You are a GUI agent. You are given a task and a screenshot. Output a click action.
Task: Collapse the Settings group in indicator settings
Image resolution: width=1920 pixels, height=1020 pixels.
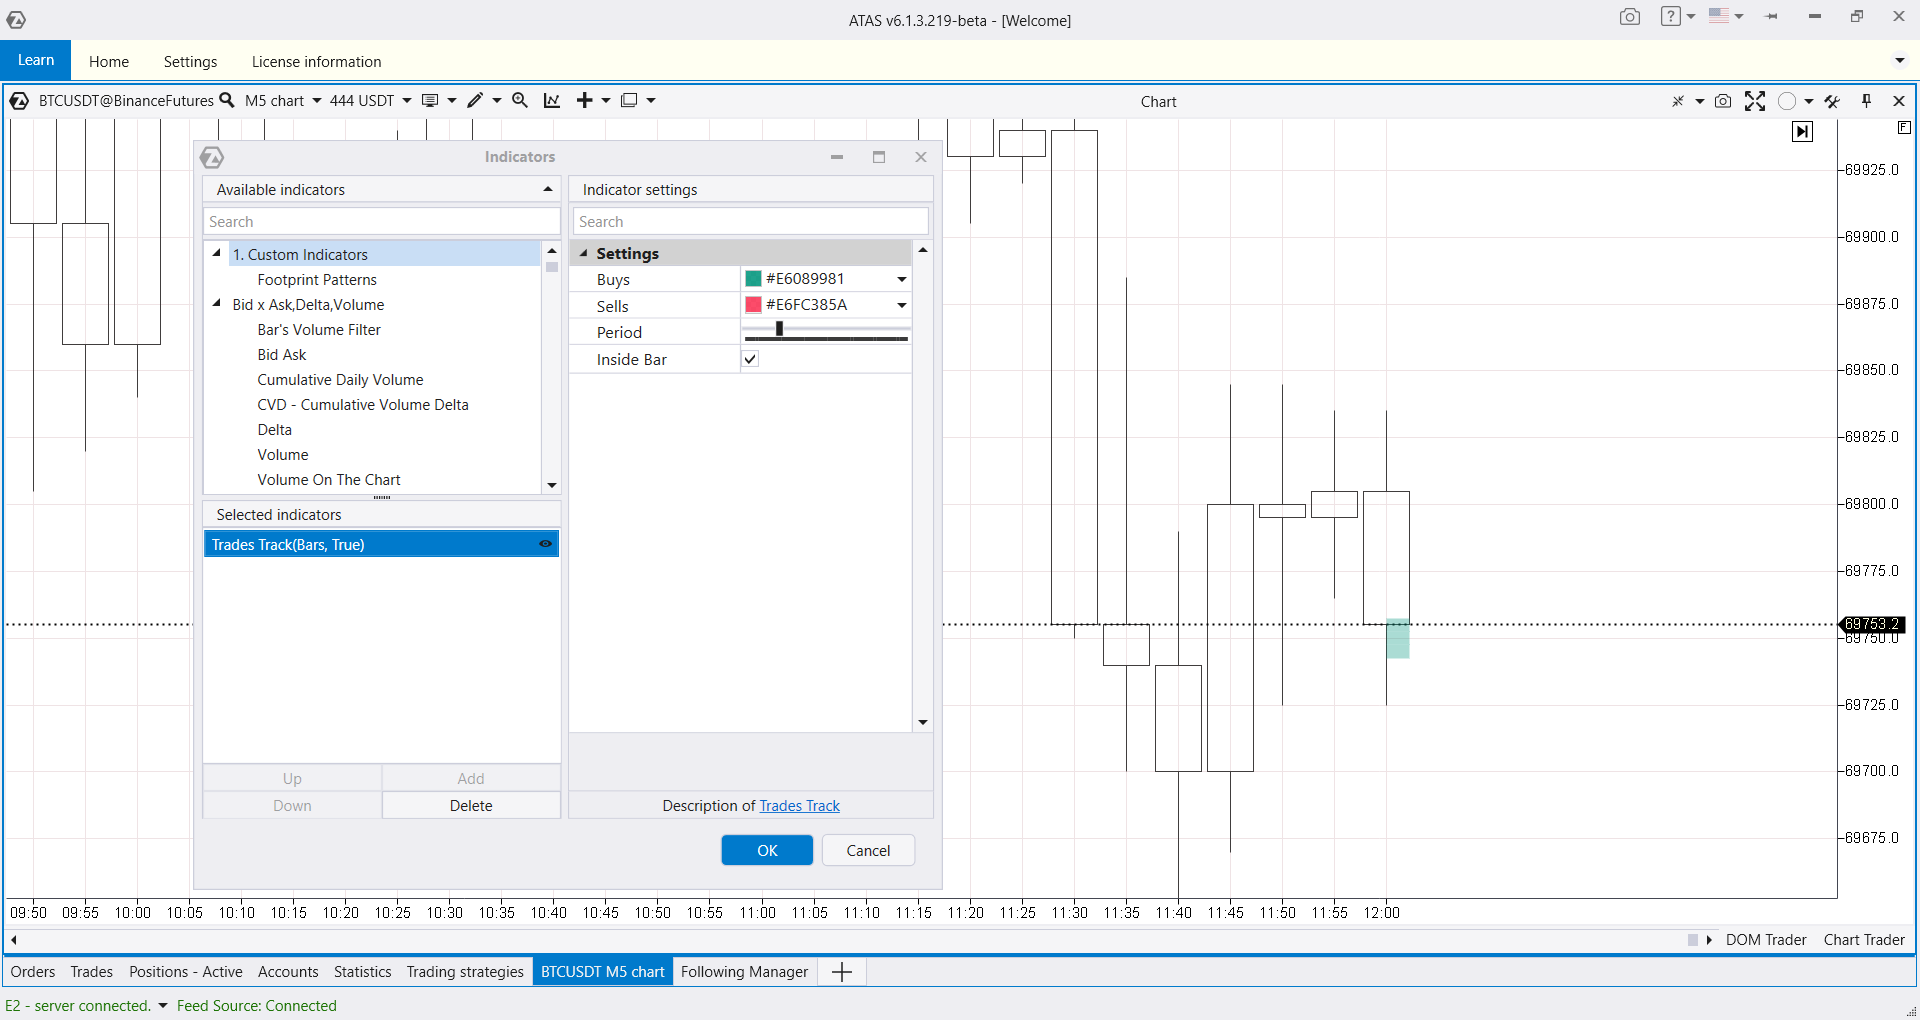(584, 254)
